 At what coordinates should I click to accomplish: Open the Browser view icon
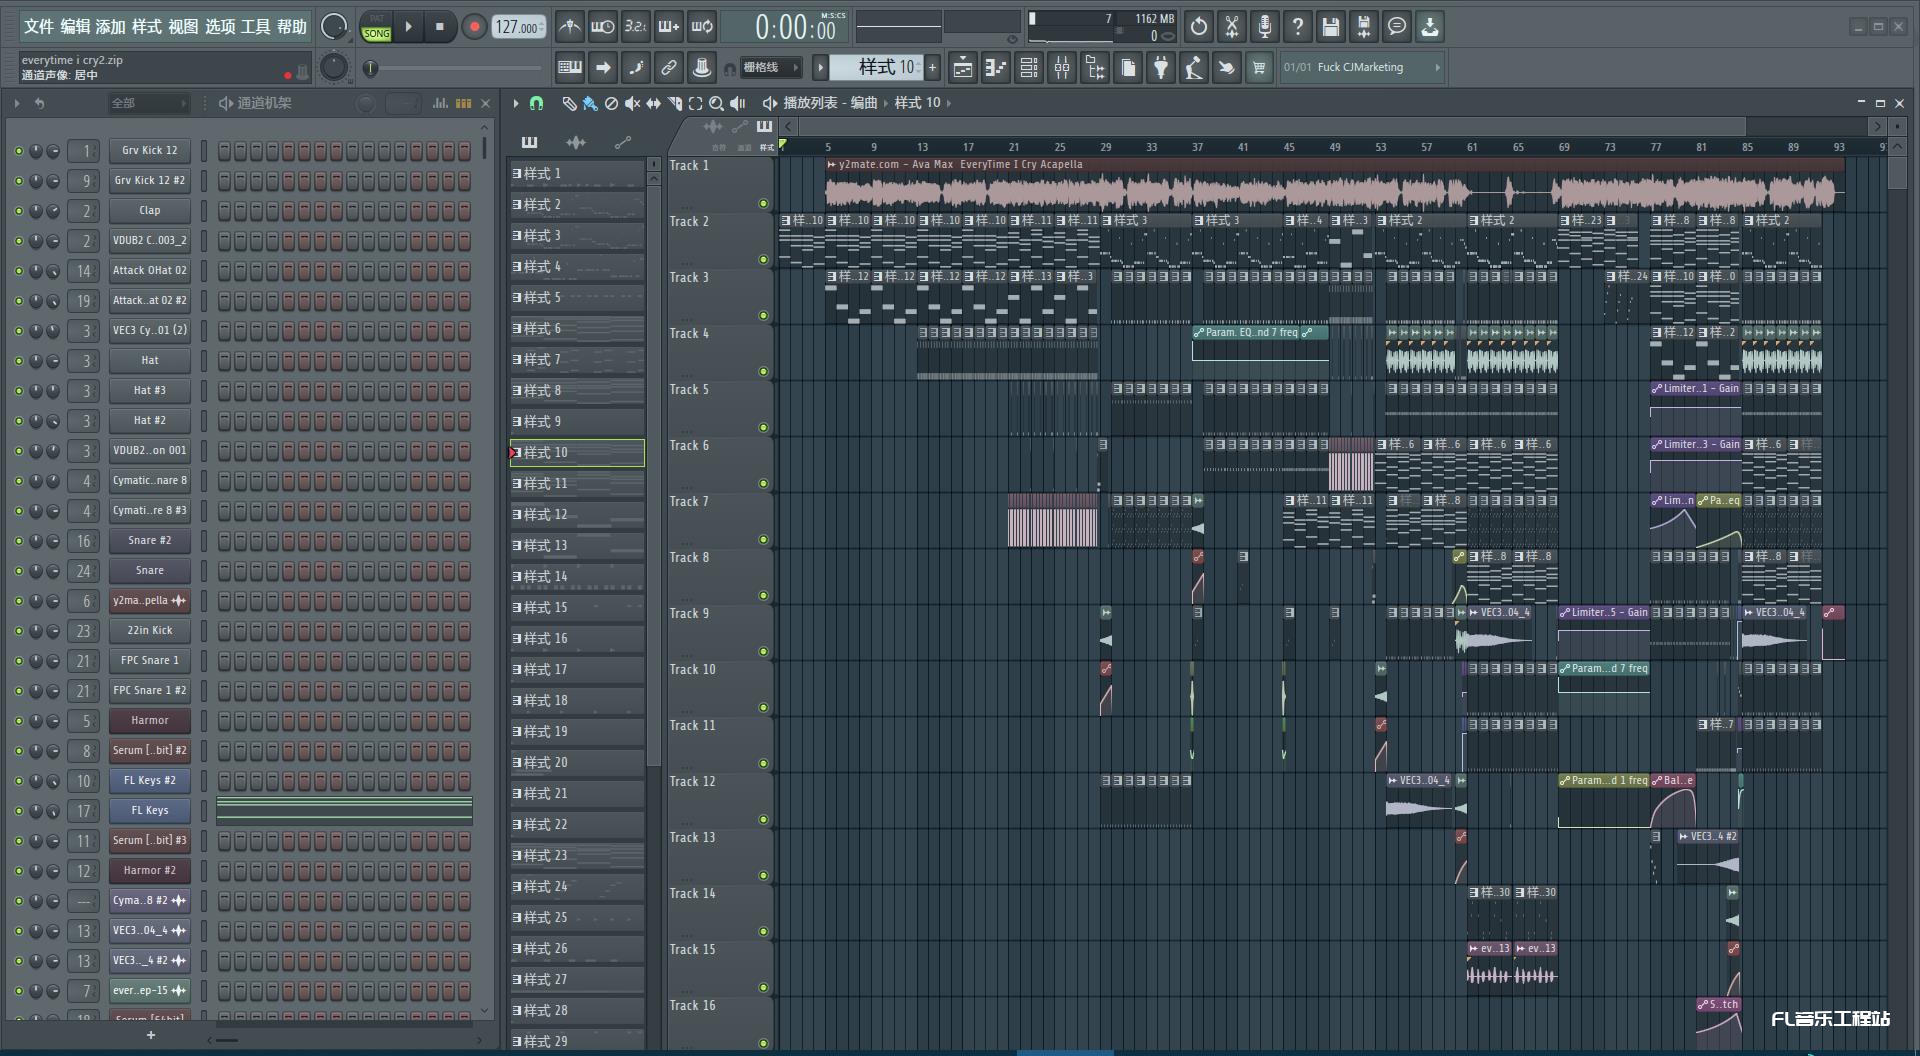1095,68
